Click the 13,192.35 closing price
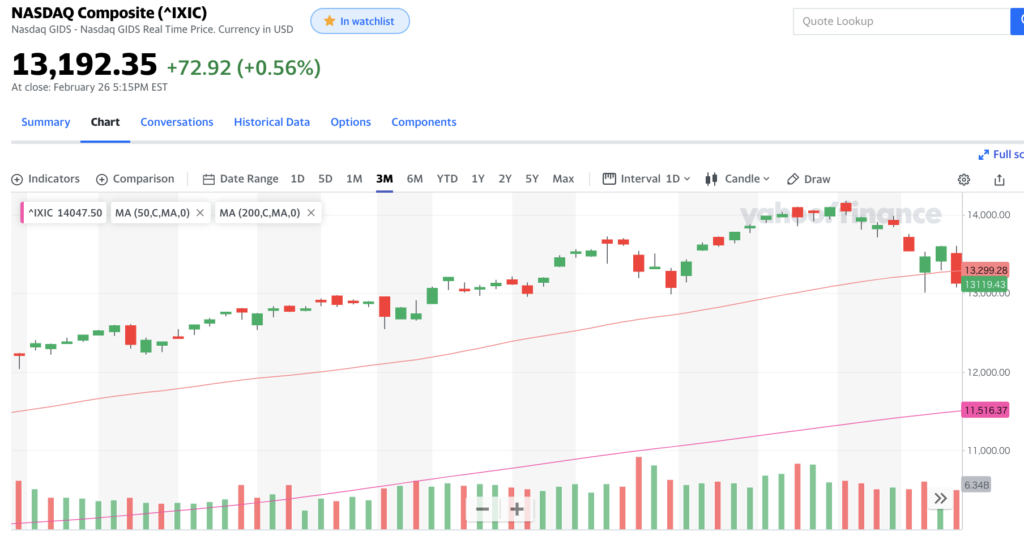Viewport: 1024px width, 535px height. (84, 65)
